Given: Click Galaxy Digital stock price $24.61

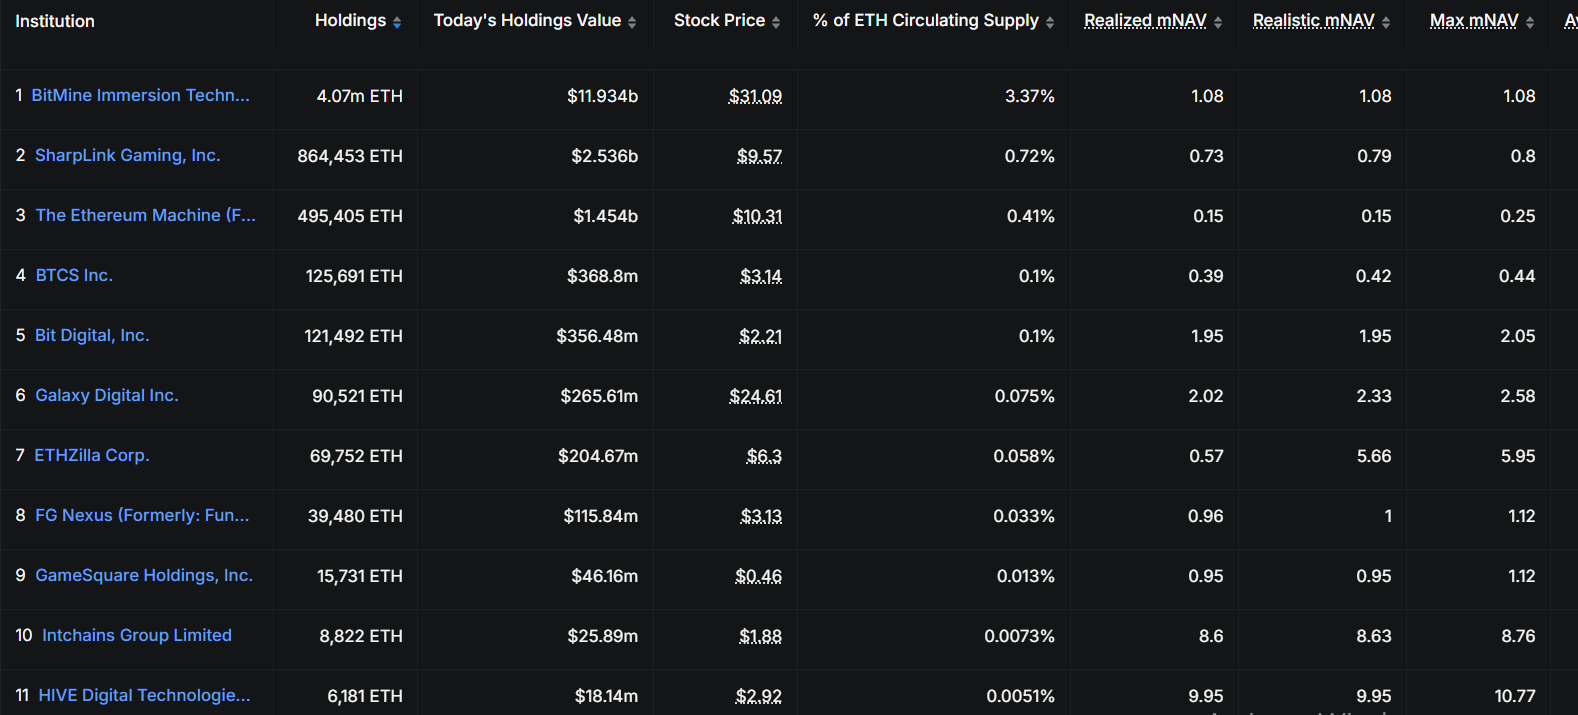Looking at the screenshot, I should click(755, 396).
